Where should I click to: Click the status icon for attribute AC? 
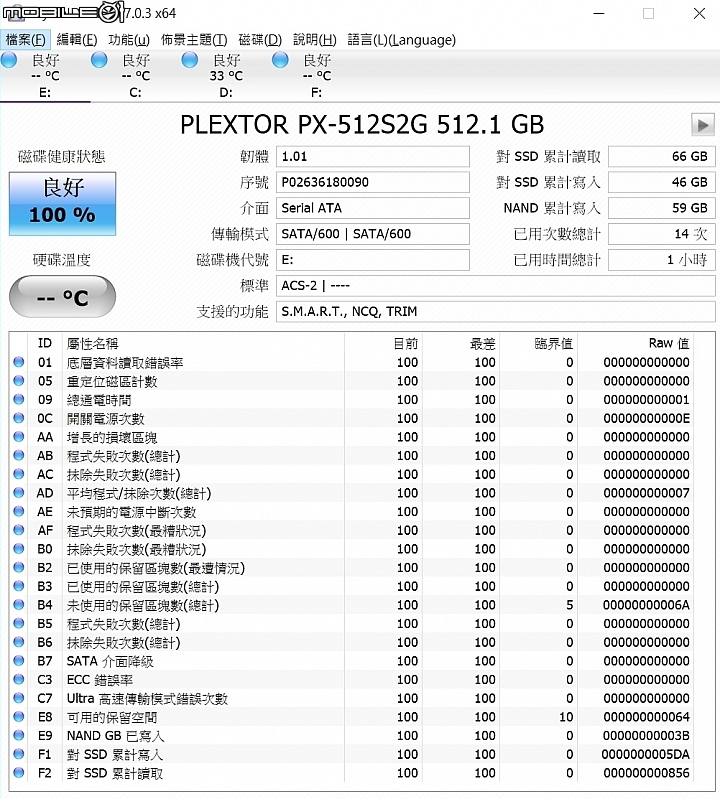coord(19,474)
